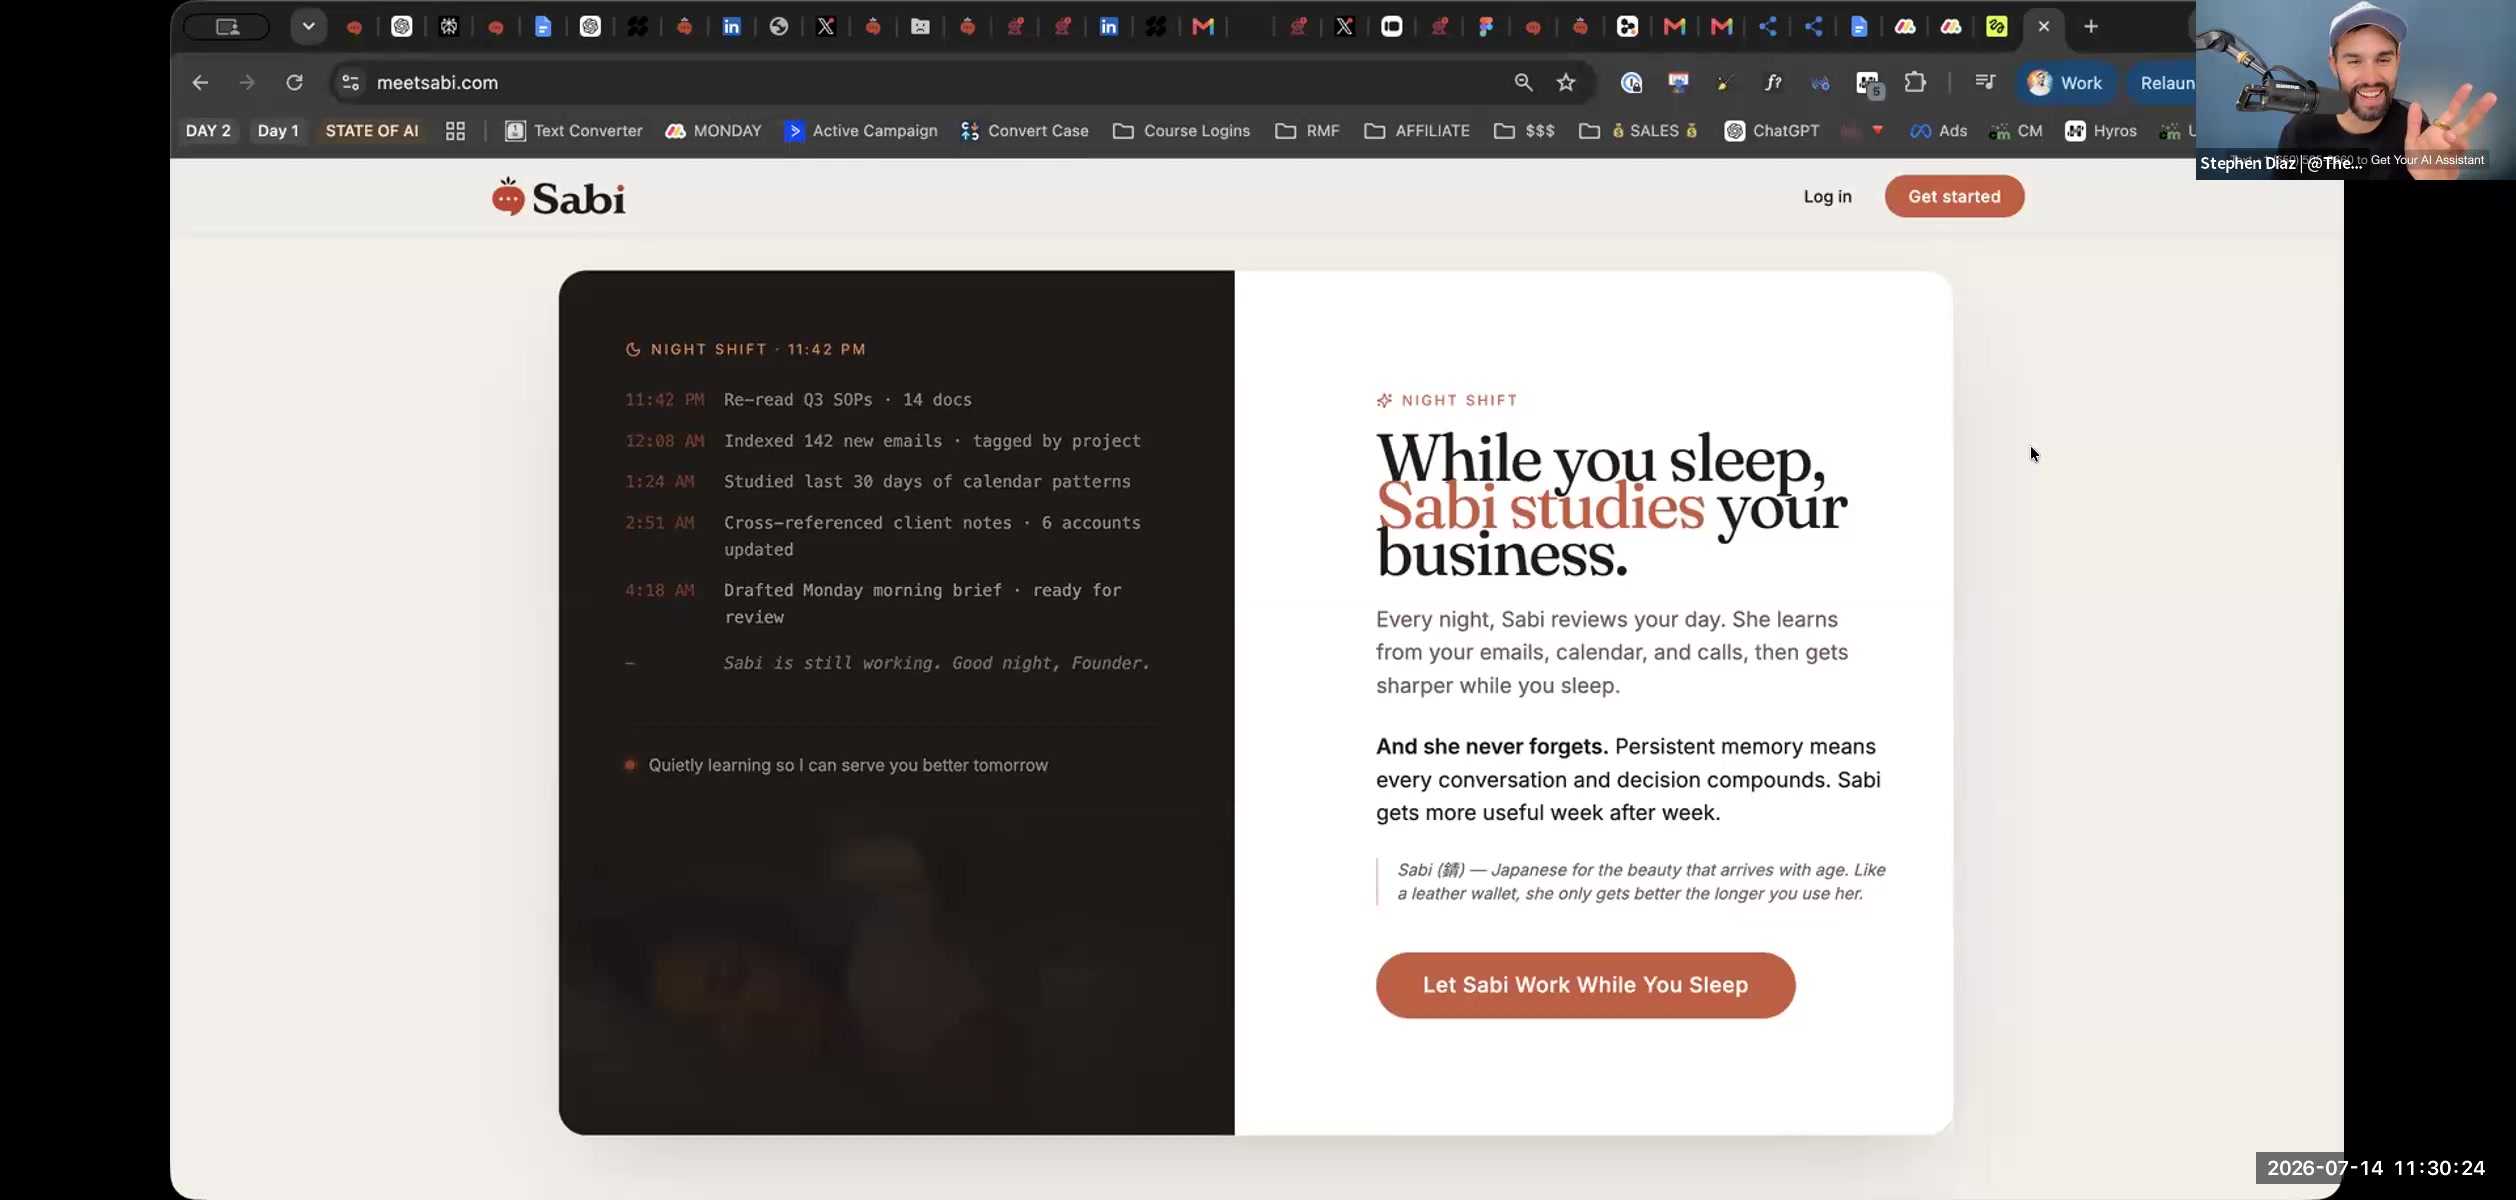Image resolution: width=2516 pixels, height=1200 pixels.
Task: Expand the RMF bookmark folder
Action: point(1307,131)
